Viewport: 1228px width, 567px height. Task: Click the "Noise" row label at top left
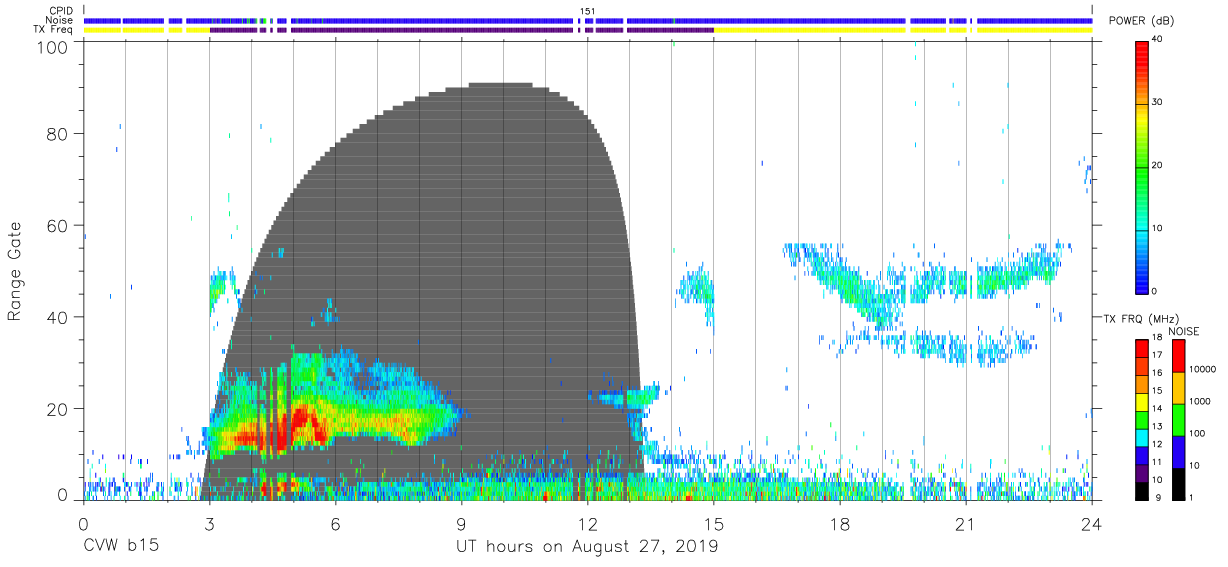click(57, 20)
